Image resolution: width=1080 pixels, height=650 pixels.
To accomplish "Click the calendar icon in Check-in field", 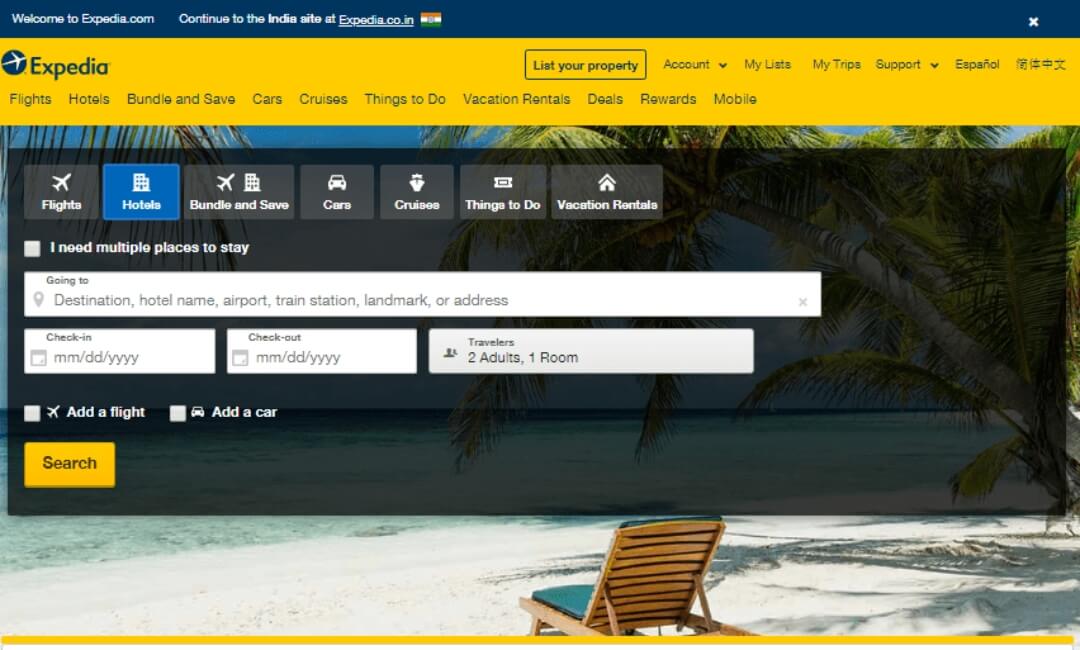I will [x=37, y=356].
